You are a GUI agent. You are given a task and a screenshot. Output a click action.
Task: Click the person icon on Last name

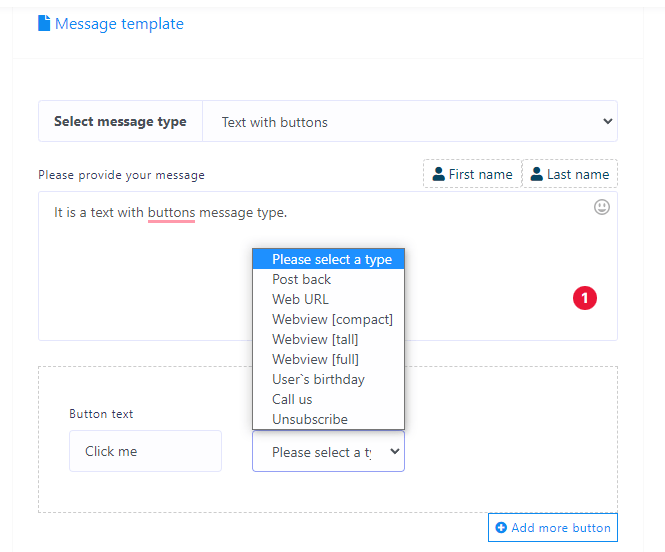pyautogui.click(x=536, y=174)
